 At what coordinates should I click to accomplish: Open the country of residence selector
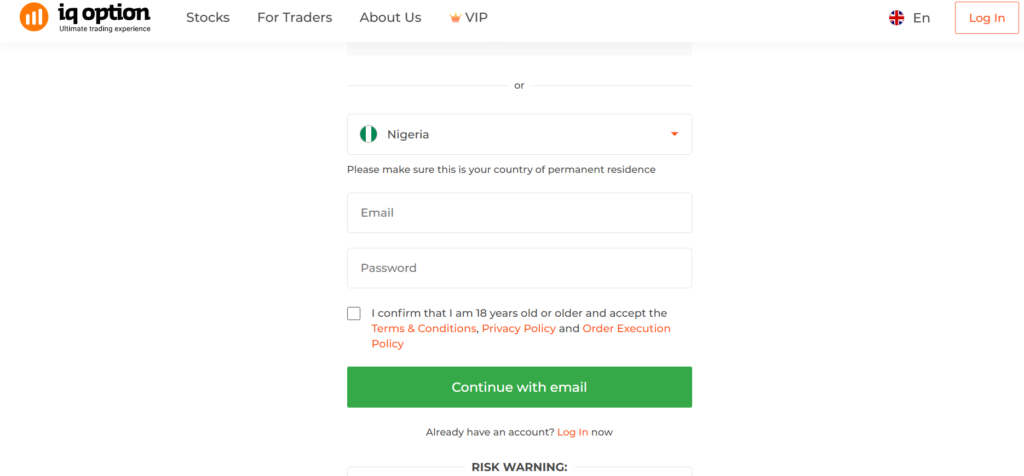coord(519,135)
